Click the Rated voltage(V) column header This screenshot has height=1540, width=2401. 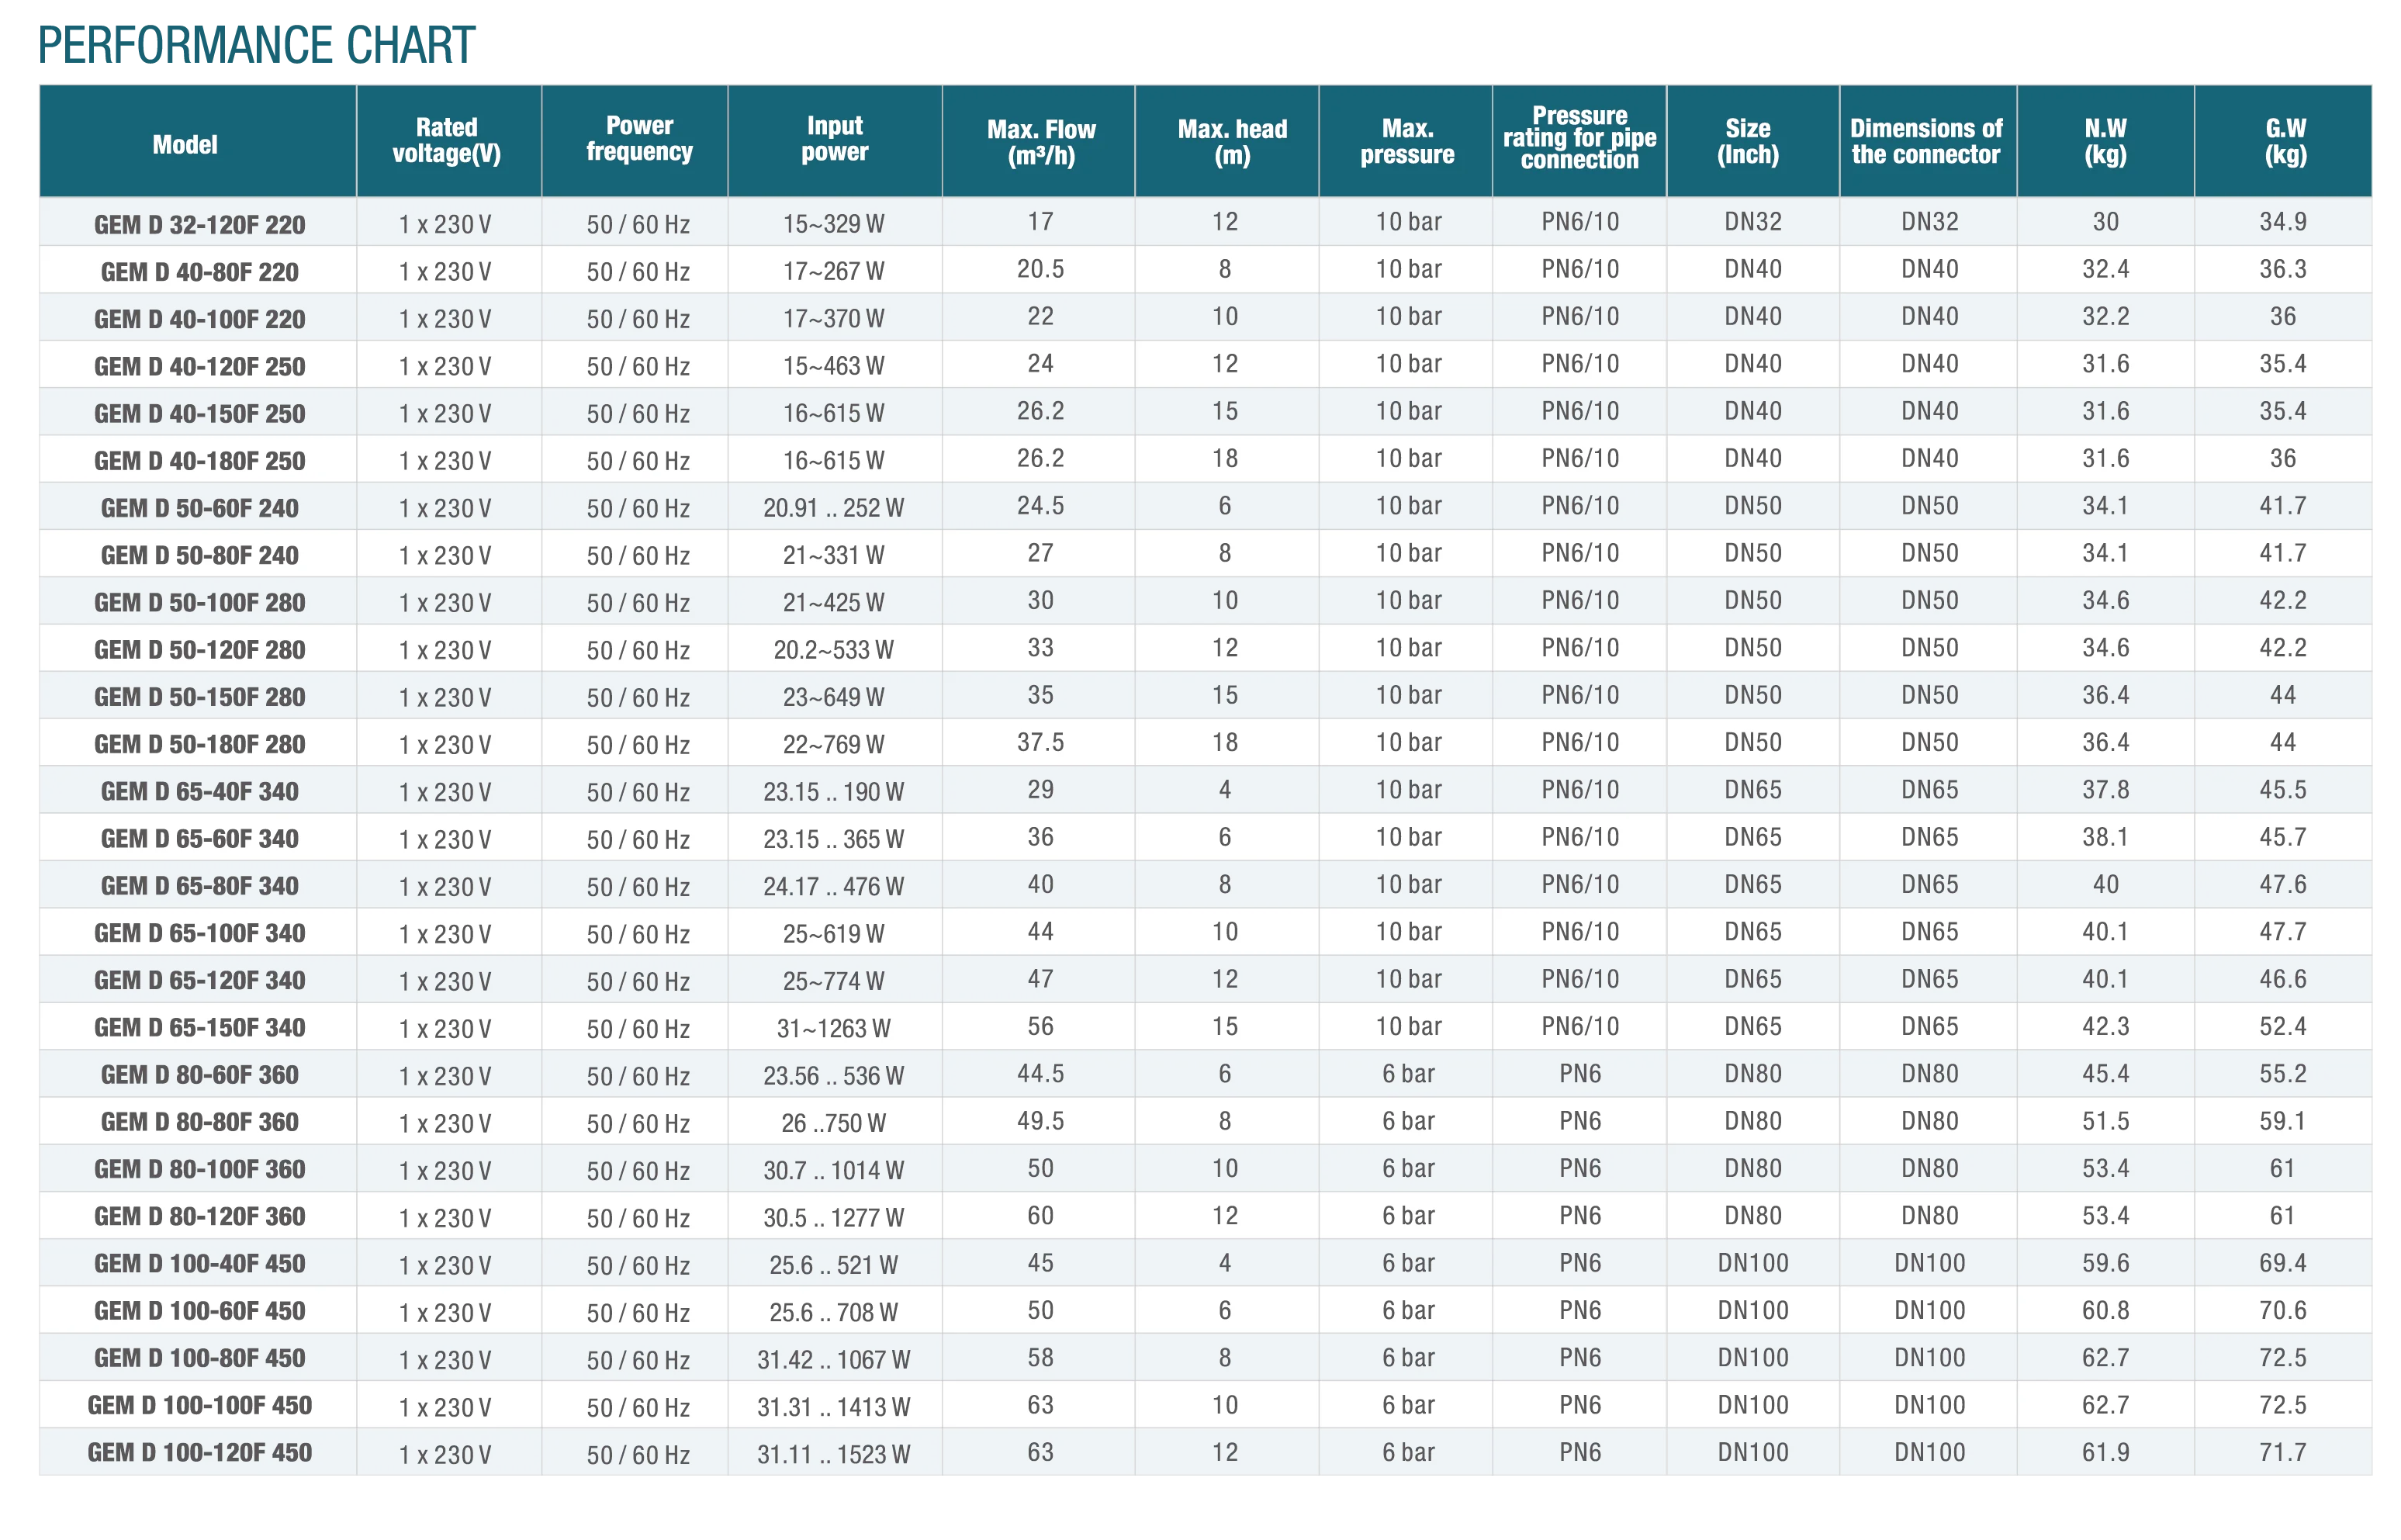coord(447,140)
